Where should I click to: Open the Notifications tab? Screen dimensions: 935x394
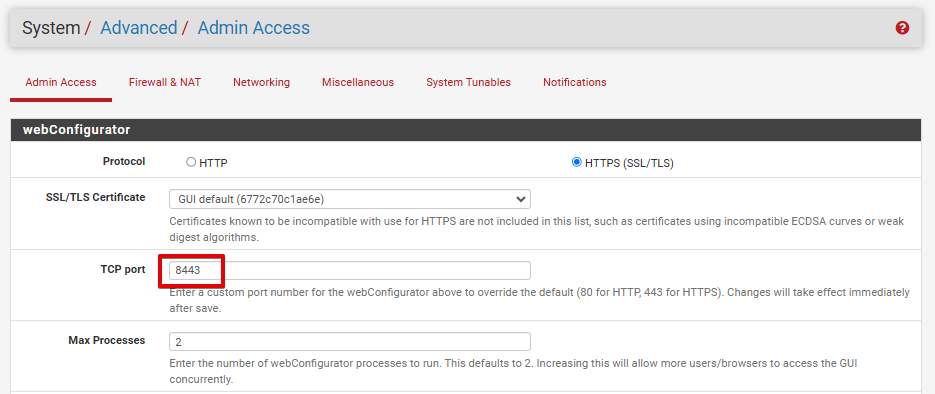pos(574,82)
